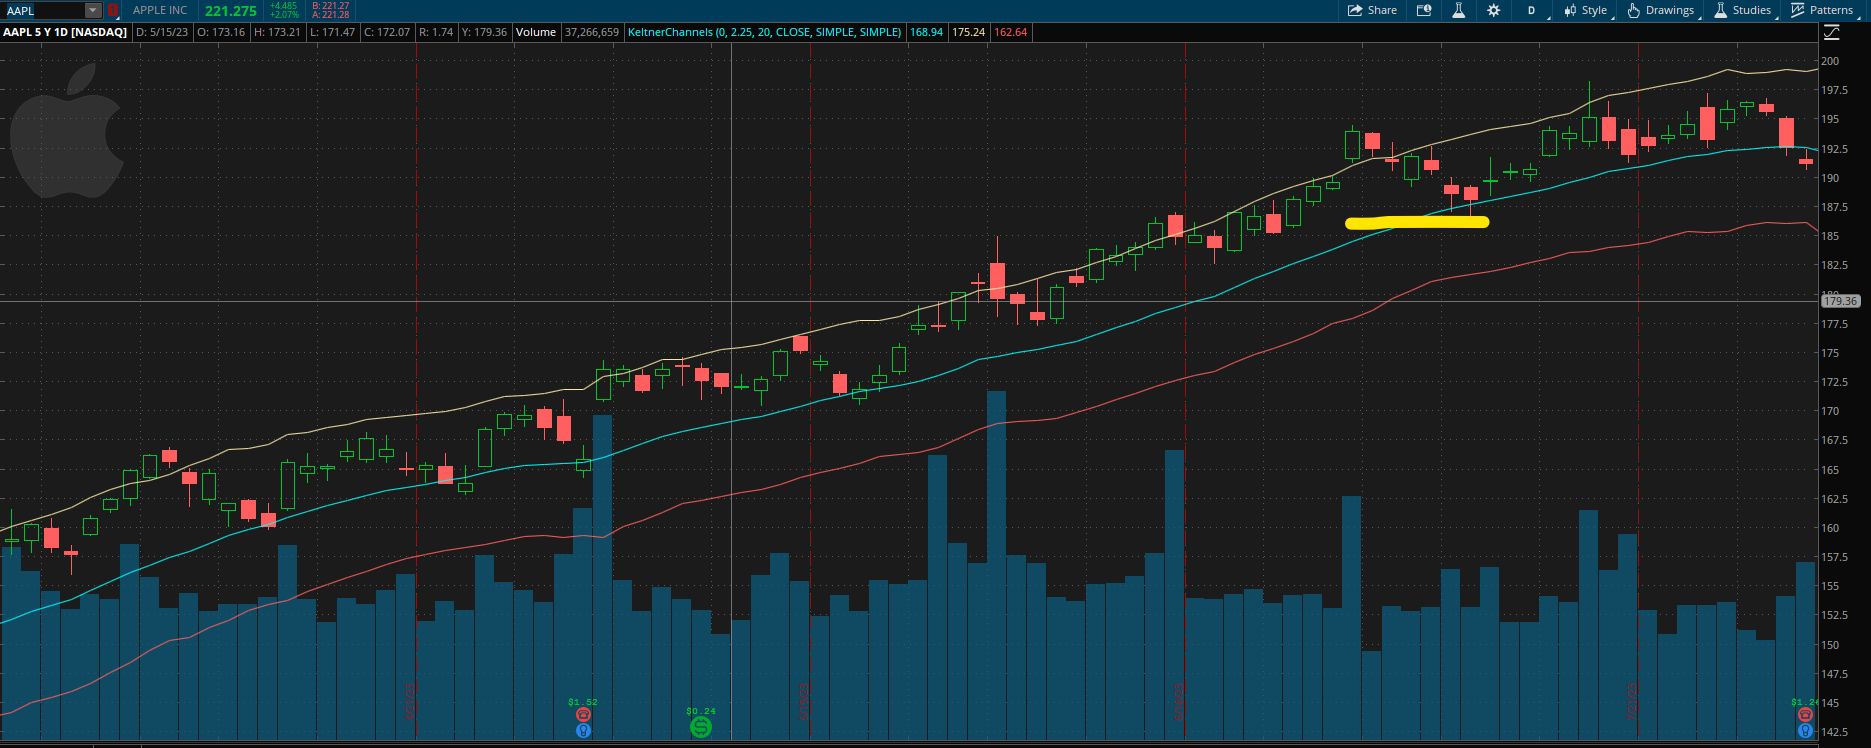
Task: Open chart settings gear icon
Action: pos(1493,10)
